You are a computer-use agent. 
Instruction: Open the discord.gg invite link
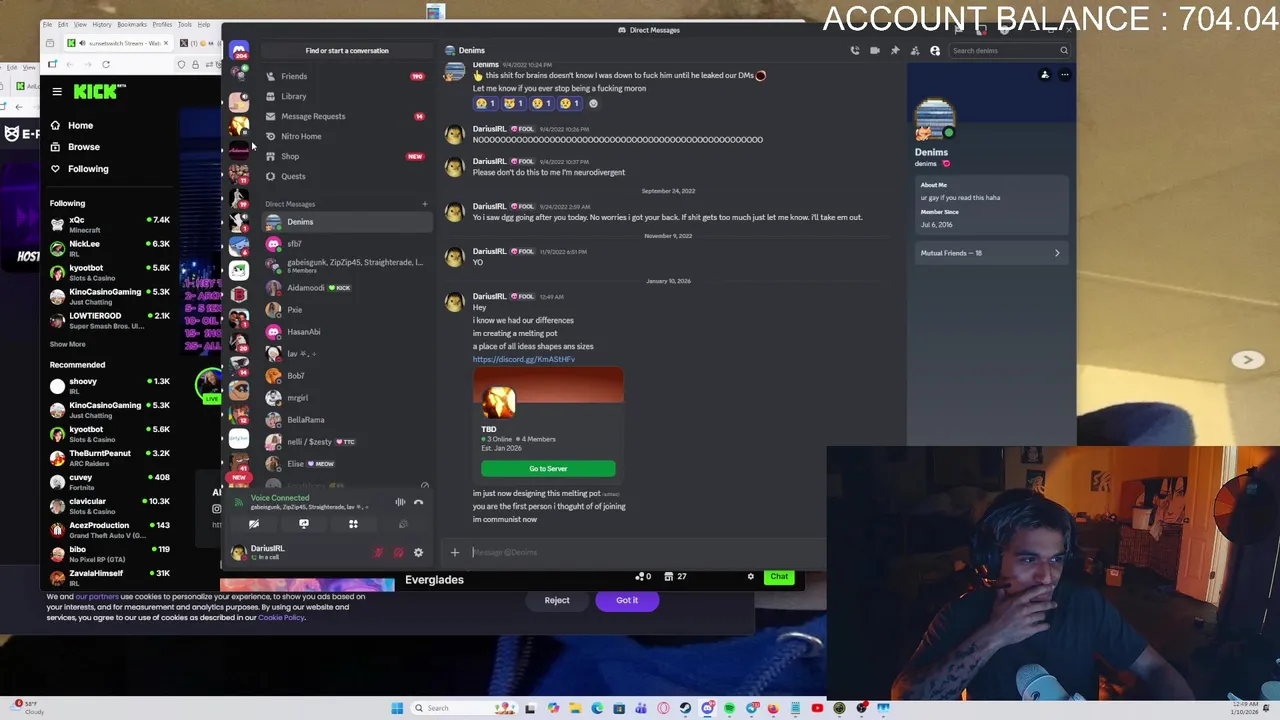pos(524,359)
